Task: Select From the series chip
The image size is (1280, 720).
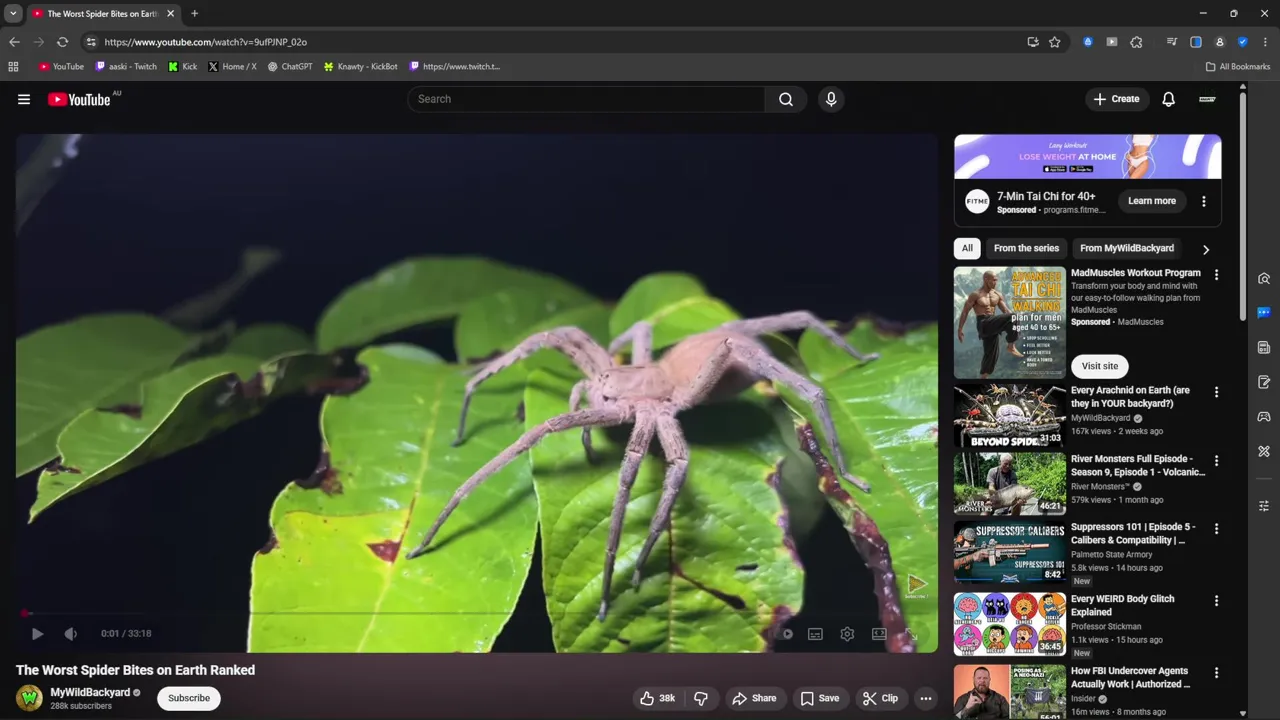Action: [1026, 248]
